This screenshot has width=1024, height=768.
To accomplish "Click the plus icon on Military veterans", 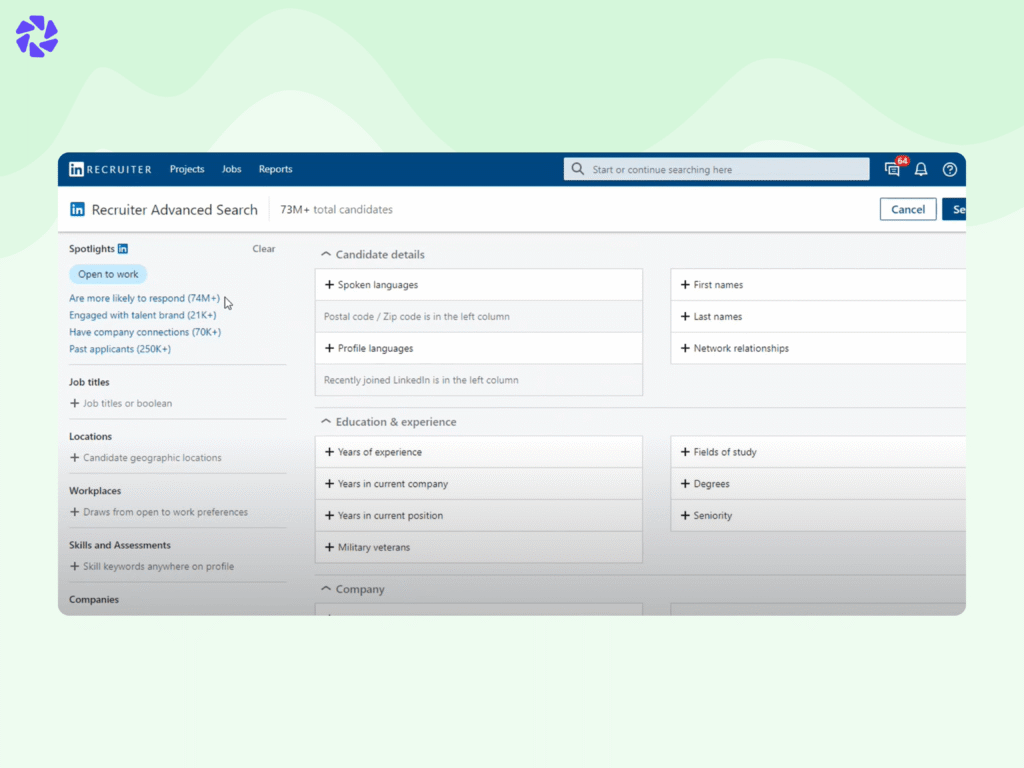I will [x=330, y=547].
